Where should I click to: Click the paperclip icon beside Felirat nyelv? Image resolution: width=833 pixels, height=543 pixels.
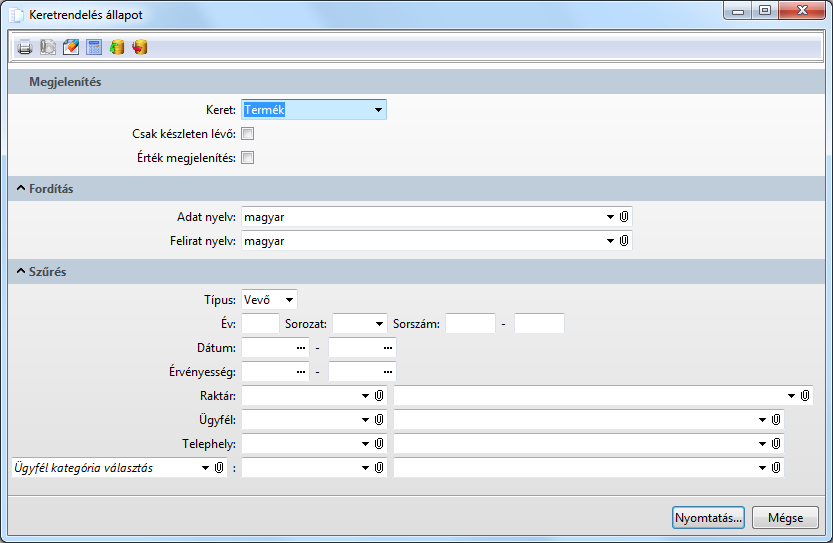point(624,241)
